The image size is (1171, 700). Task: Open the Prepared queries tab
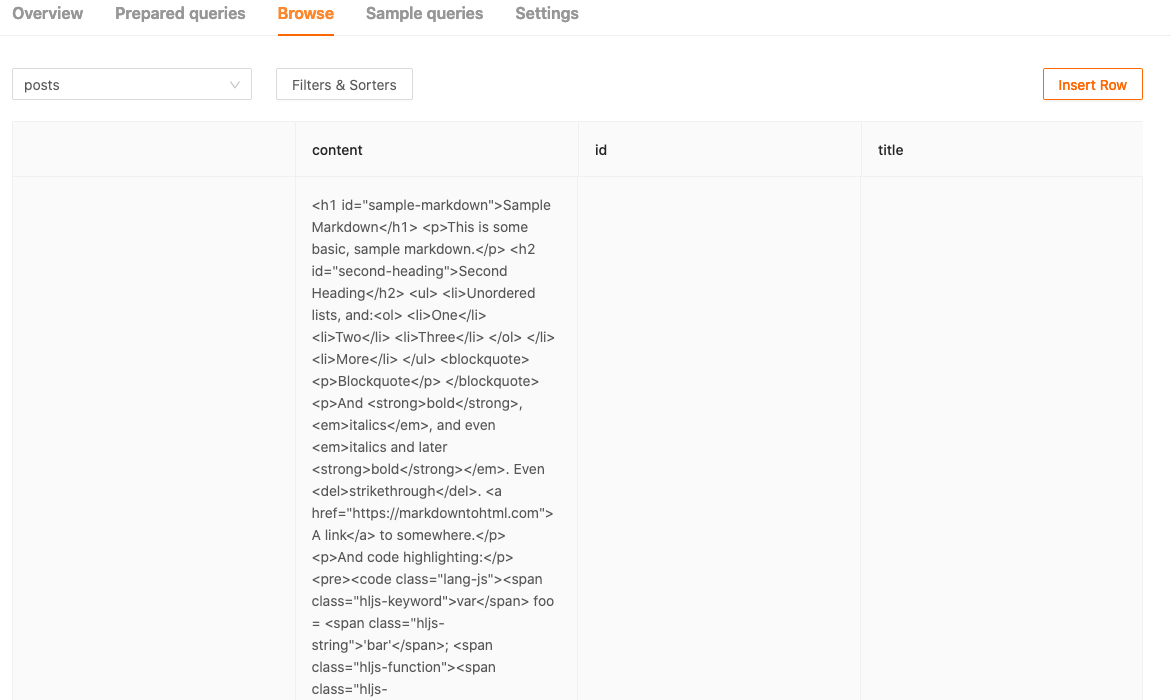(179, 13)
